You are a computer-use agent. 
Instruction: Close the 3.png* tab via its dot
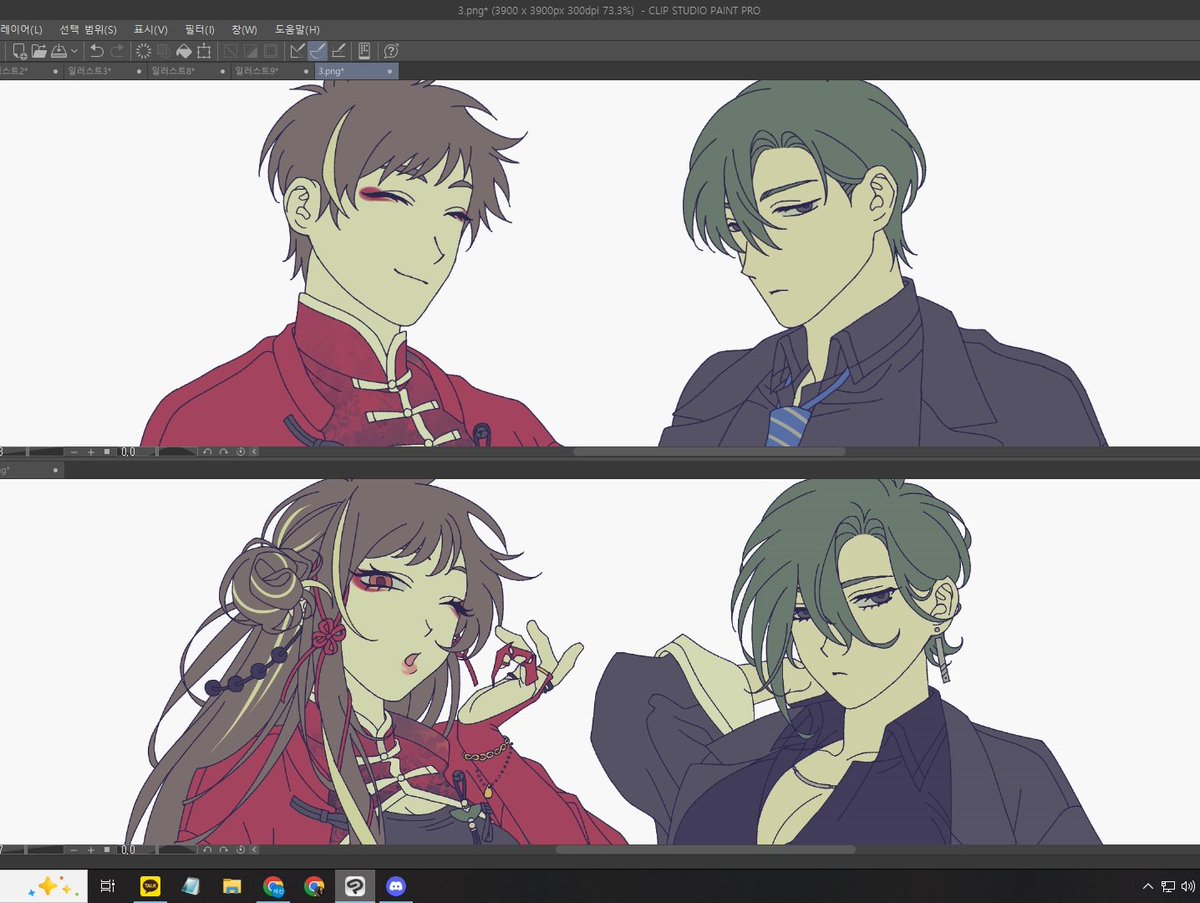390,72
